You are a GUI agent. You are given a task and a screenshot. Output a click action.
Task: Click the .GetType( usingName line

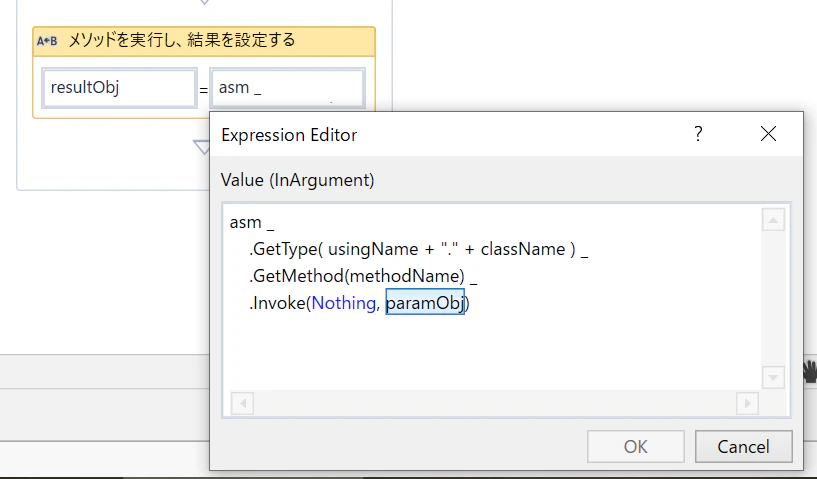pos(418,249)
